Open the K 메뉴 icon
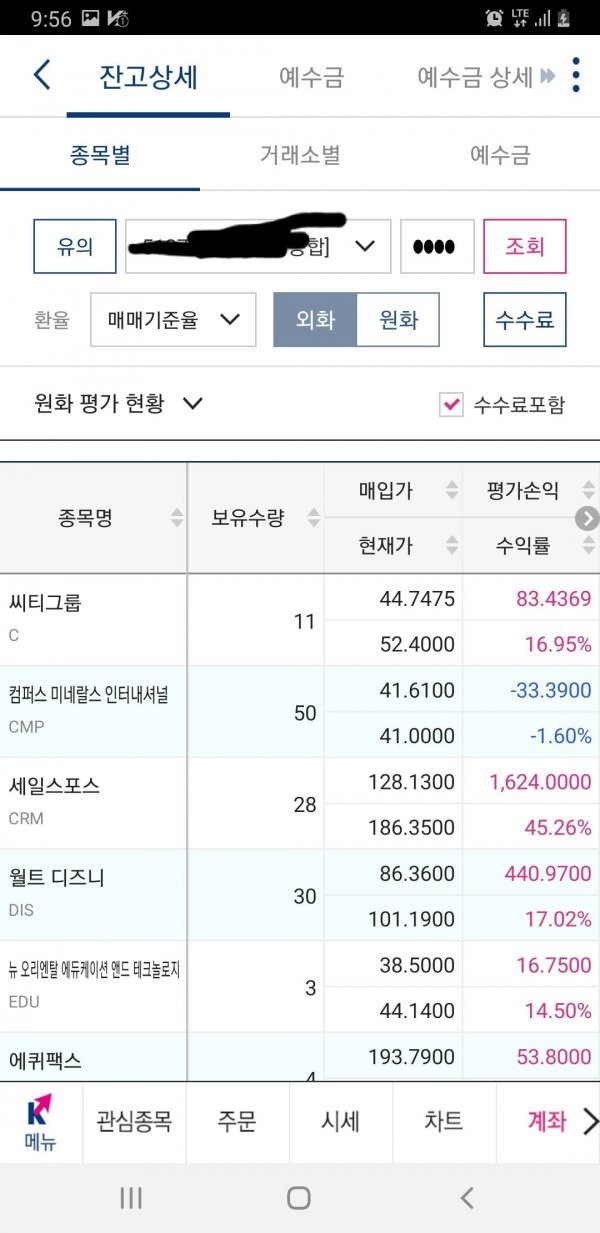The image size is (600, 1233). [x=41, y=1122]
